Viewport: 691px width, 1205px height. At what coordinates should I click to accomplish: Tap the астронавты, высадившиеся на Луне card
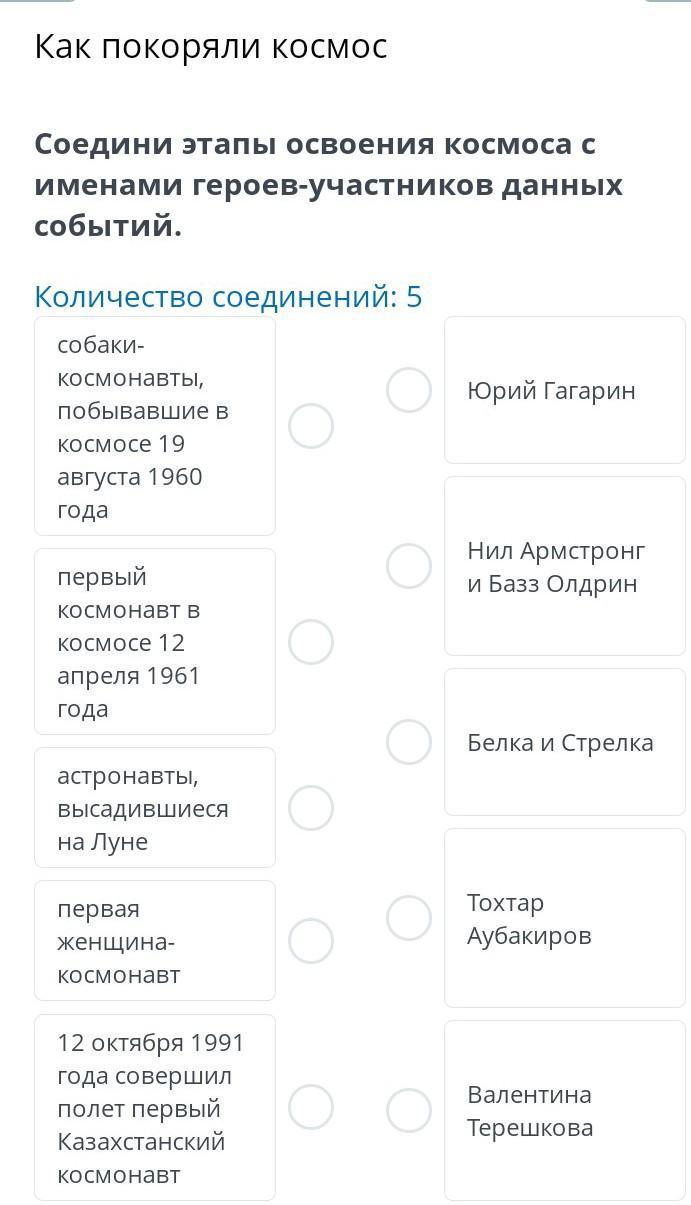point(155,808)
